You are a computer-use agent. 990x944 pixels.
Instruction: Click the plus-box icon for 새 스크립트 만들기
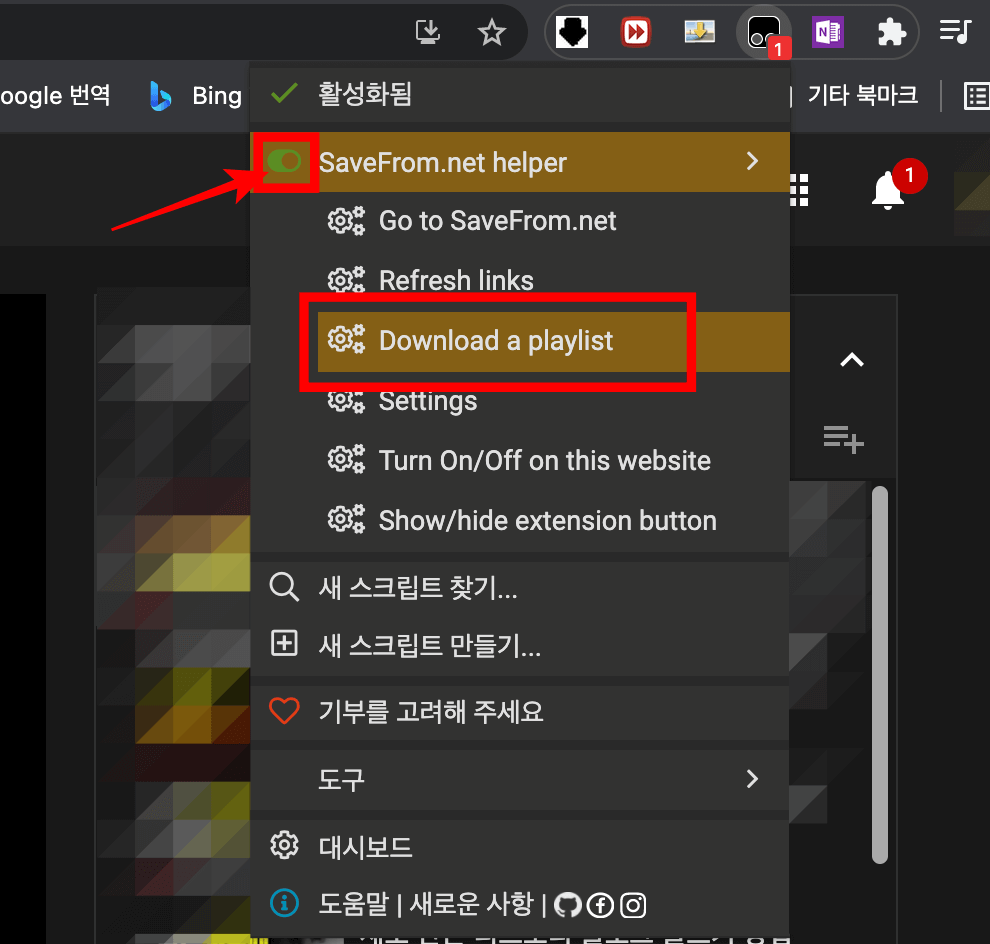[284, 644]
